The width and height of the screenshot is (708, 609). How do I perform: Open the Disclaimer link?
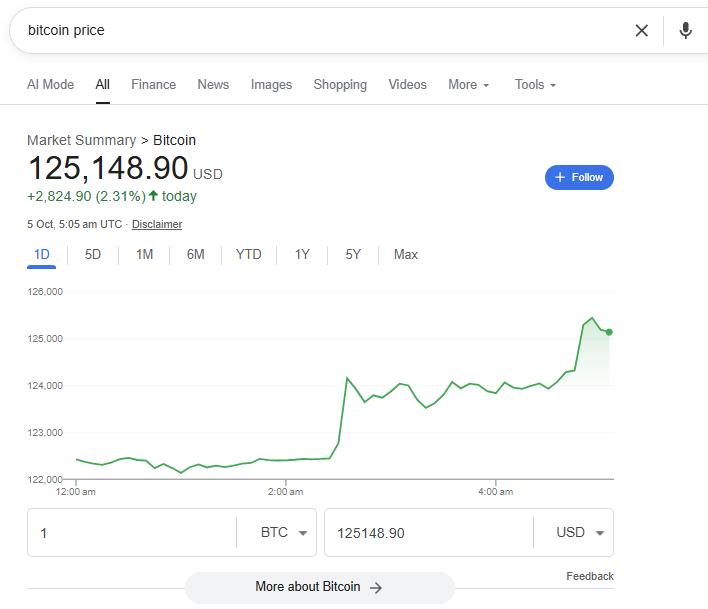click(157, 224)
